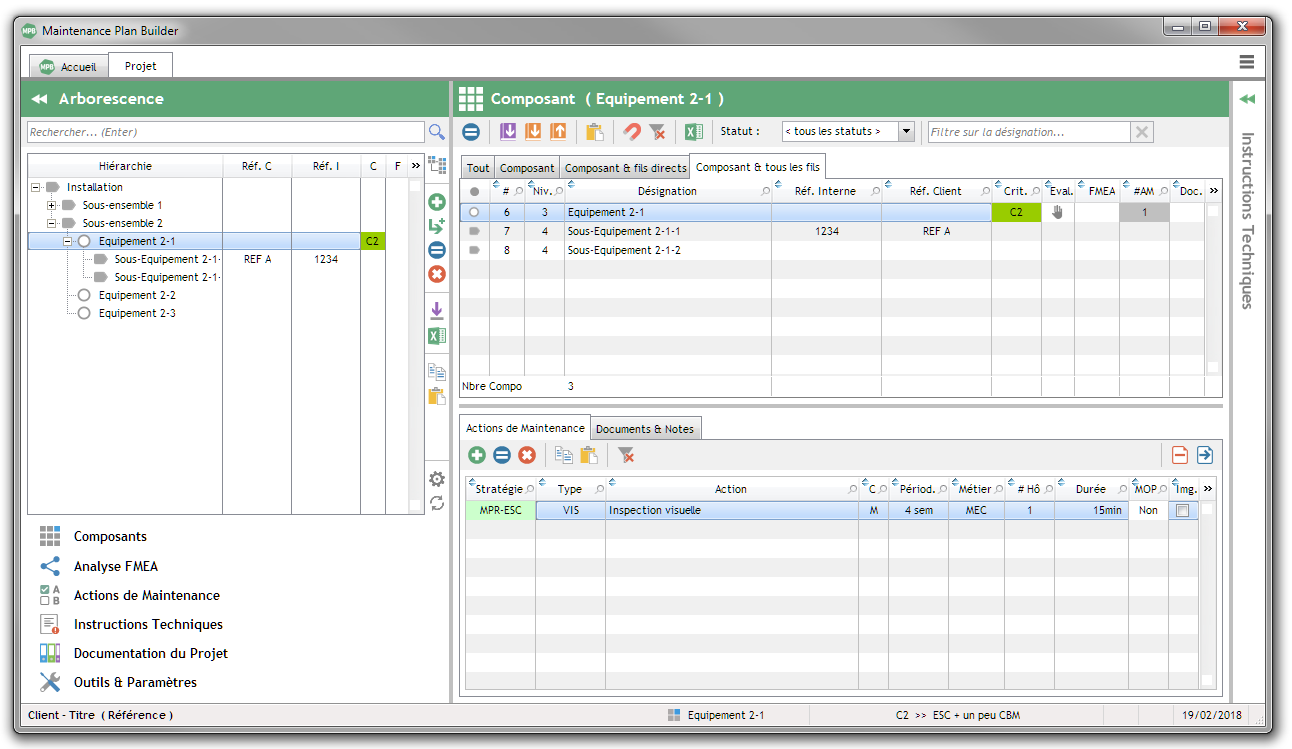This screenshot has width=1292, height=749.
Task: Expand the Sous-ensemble 1 node
Action: 52,205
